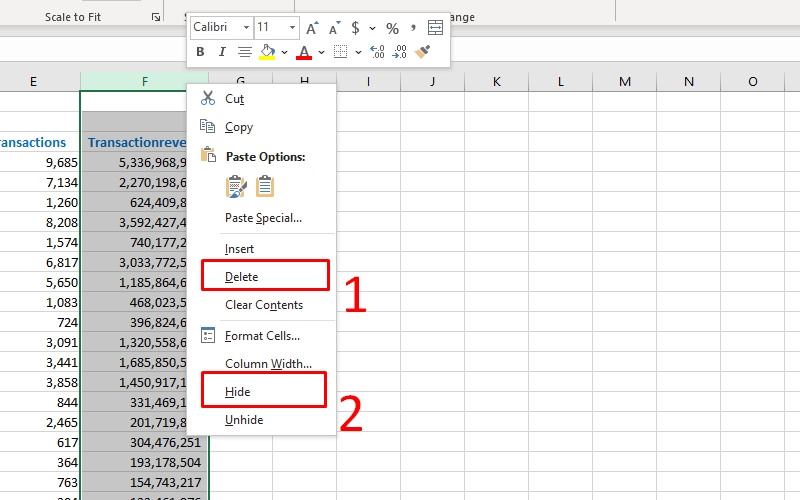Open Accounting Format dropdown arrow
Image resolution: width=800 pixels, height=500 pixels.
[372, 28]
